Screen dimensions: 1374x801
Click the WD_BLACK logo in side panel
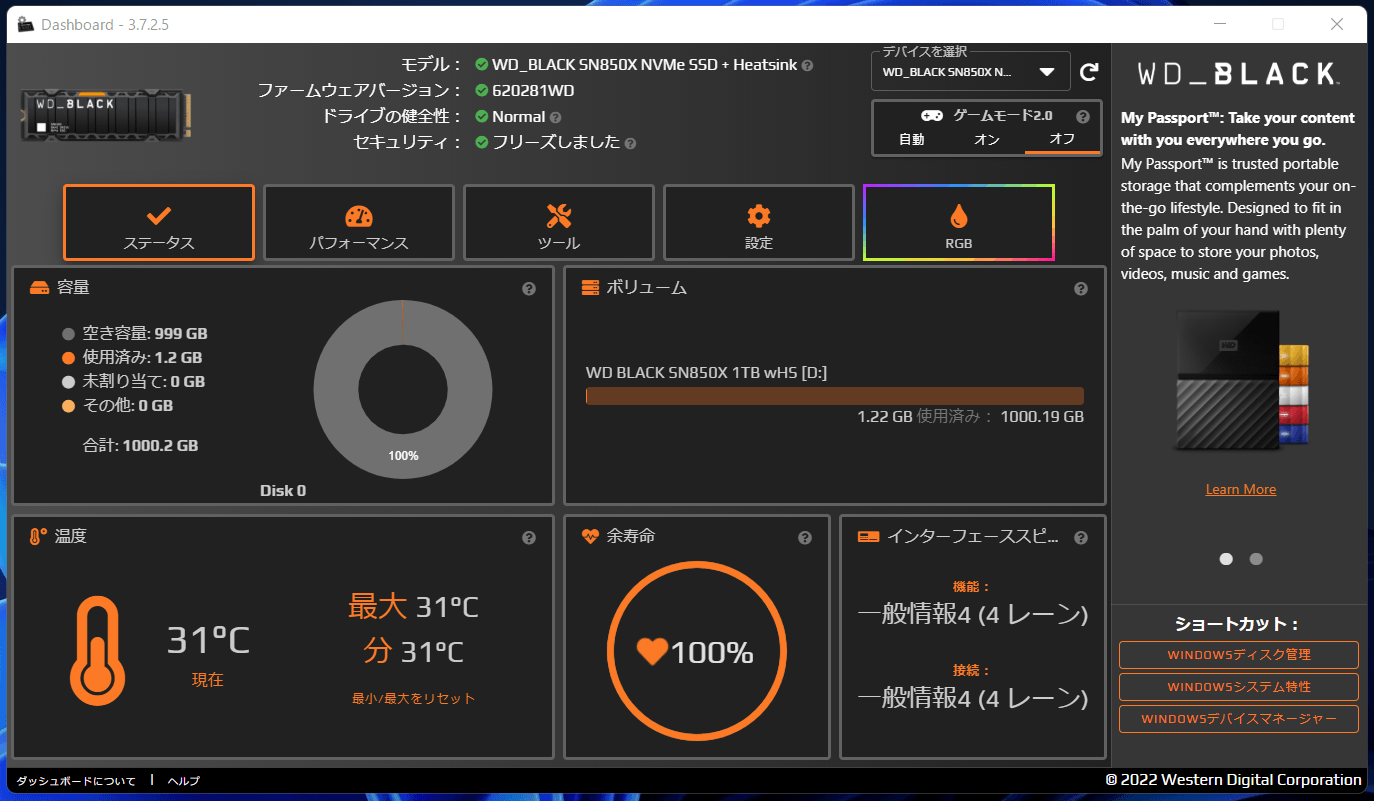coord(1238,73)
